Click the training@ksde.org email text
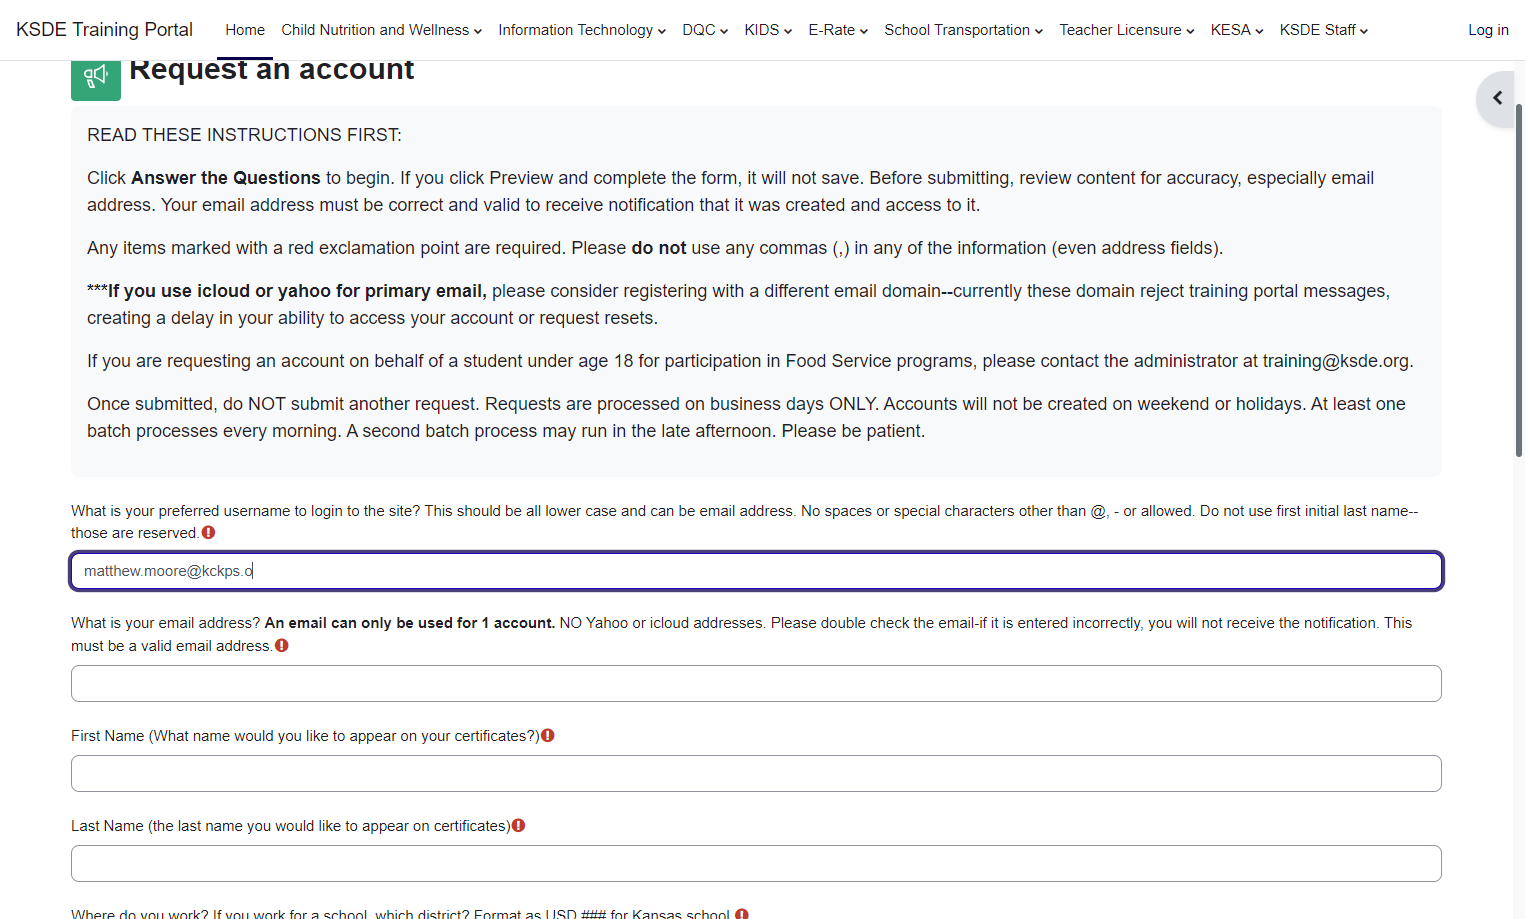The image size is (1525, 919). click(1335, 361)
